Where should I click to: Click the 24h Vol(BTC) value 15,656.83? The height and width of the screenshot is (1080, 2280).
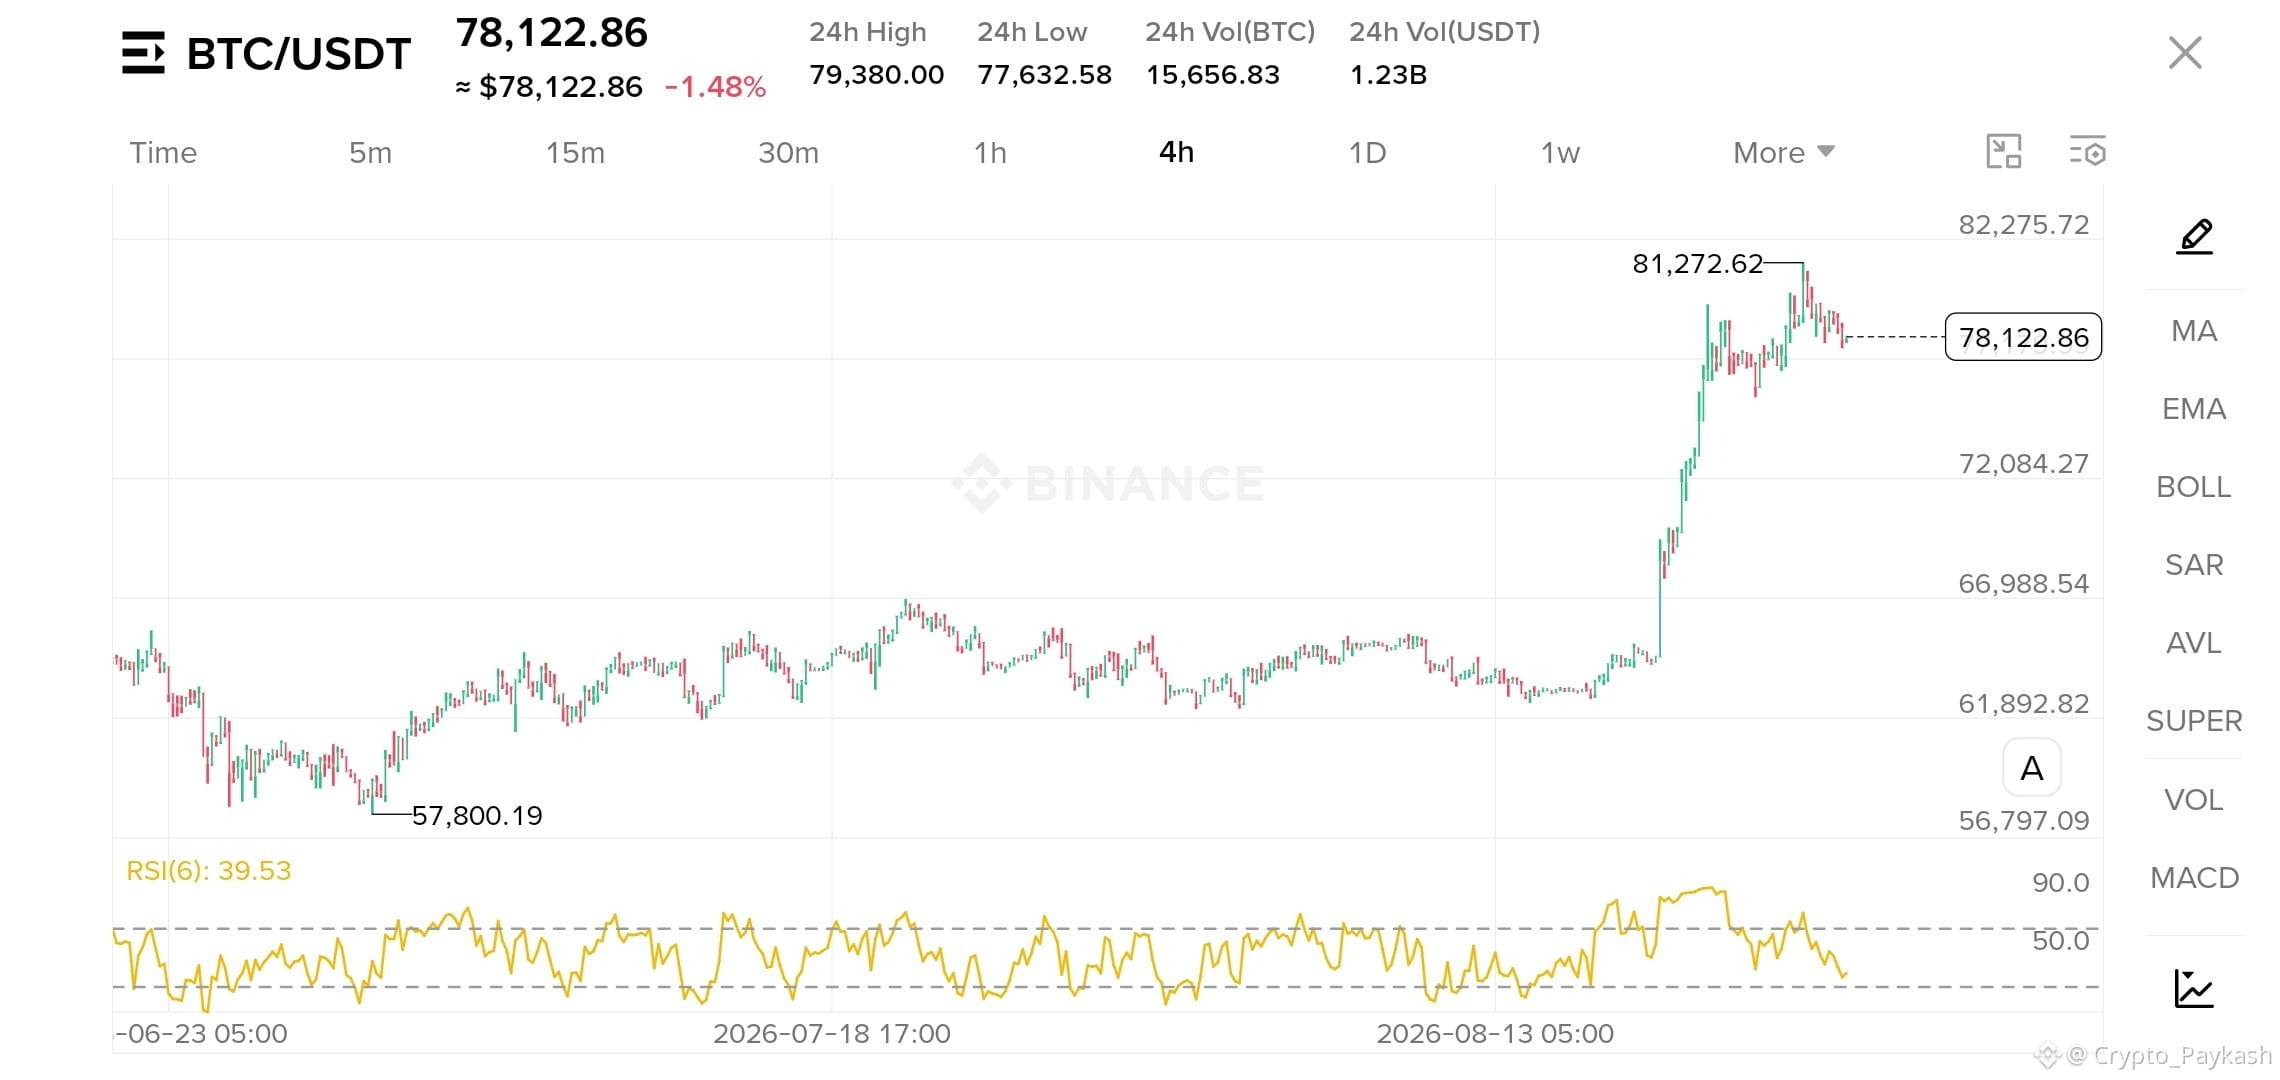point(1212,75)
